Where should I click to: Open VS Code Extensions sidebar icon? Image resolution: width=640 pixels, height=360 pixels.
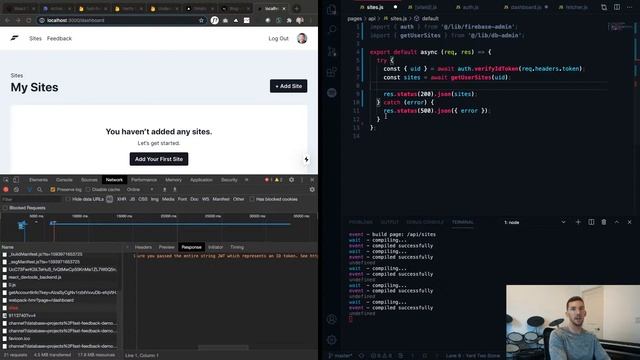coord(332,72)
